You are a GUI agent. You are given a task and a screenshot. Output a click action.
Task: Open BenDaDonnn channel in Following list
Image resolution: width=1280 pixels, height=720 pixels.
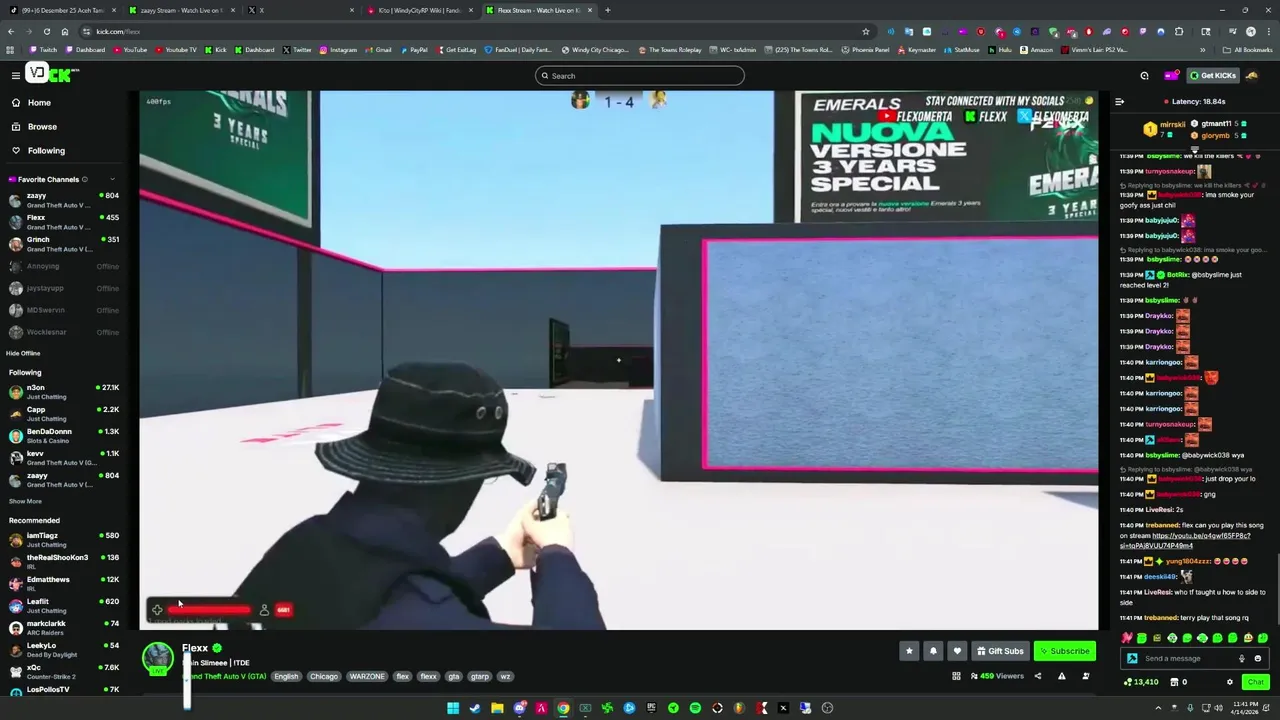tap(64, 435)
